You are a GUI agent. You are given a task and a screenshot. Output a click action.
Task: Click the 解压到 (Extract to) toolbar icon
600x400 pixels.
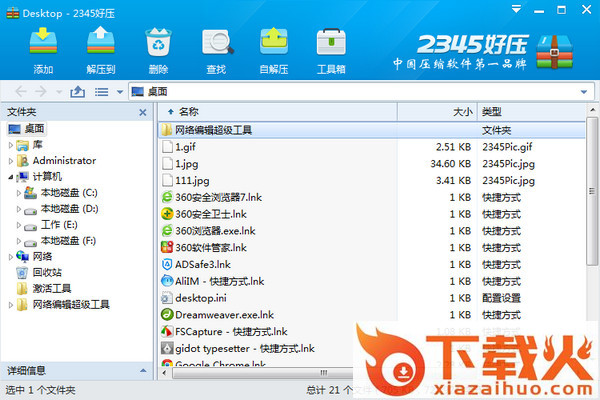[x=101, y=40]
